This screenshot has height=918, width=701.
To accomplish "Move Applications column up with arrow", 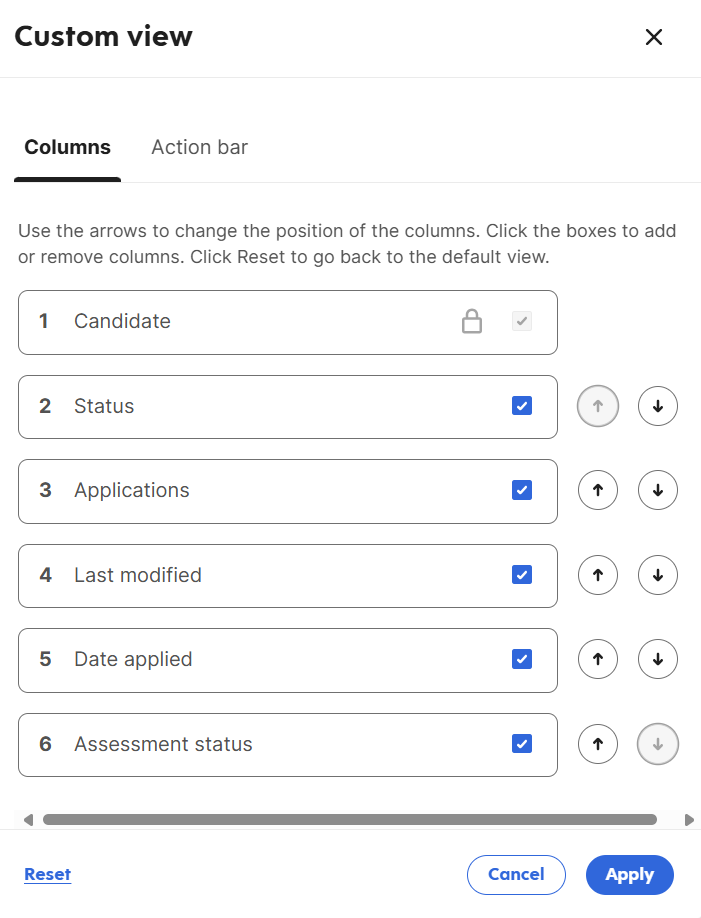I will tap(598, 491).
